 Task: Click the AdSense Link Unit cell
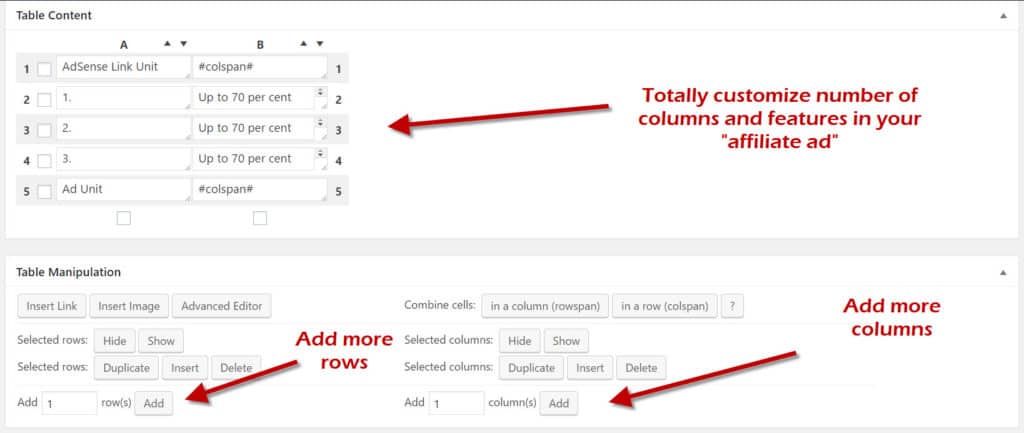point(122,67)
